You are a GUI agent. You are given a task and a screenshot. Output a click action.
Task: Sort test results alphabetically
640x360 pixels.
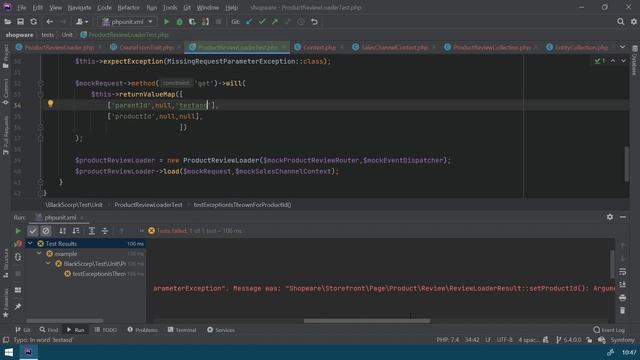[62, 231]
